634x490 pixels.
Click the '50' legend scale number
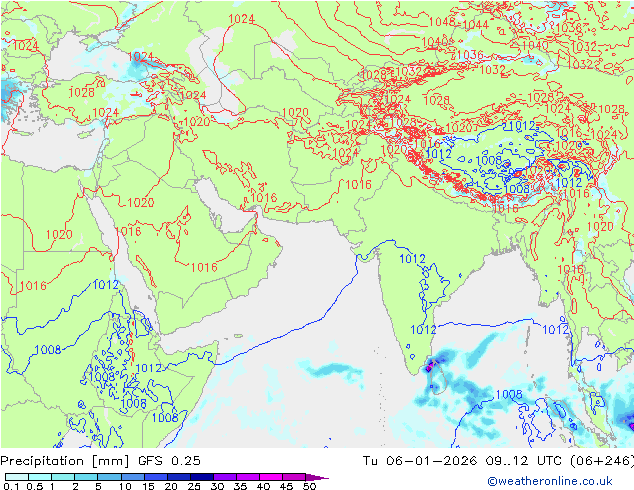point(309,486)
